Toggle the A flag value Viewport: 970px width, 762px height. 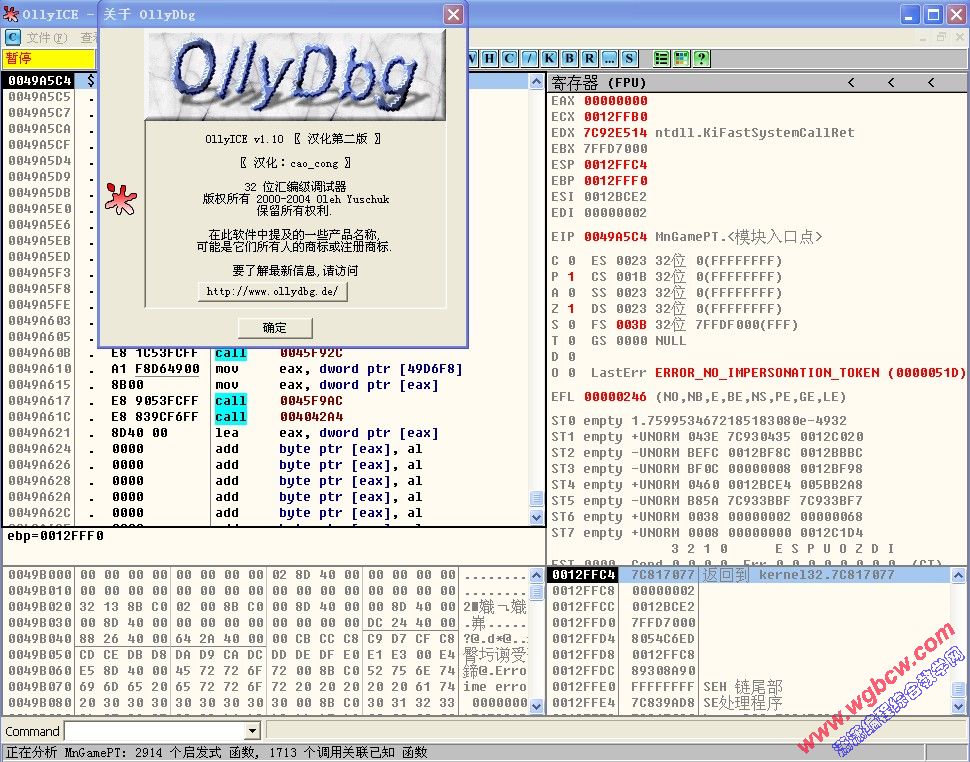pyautogui.click(x=571, y=293)
